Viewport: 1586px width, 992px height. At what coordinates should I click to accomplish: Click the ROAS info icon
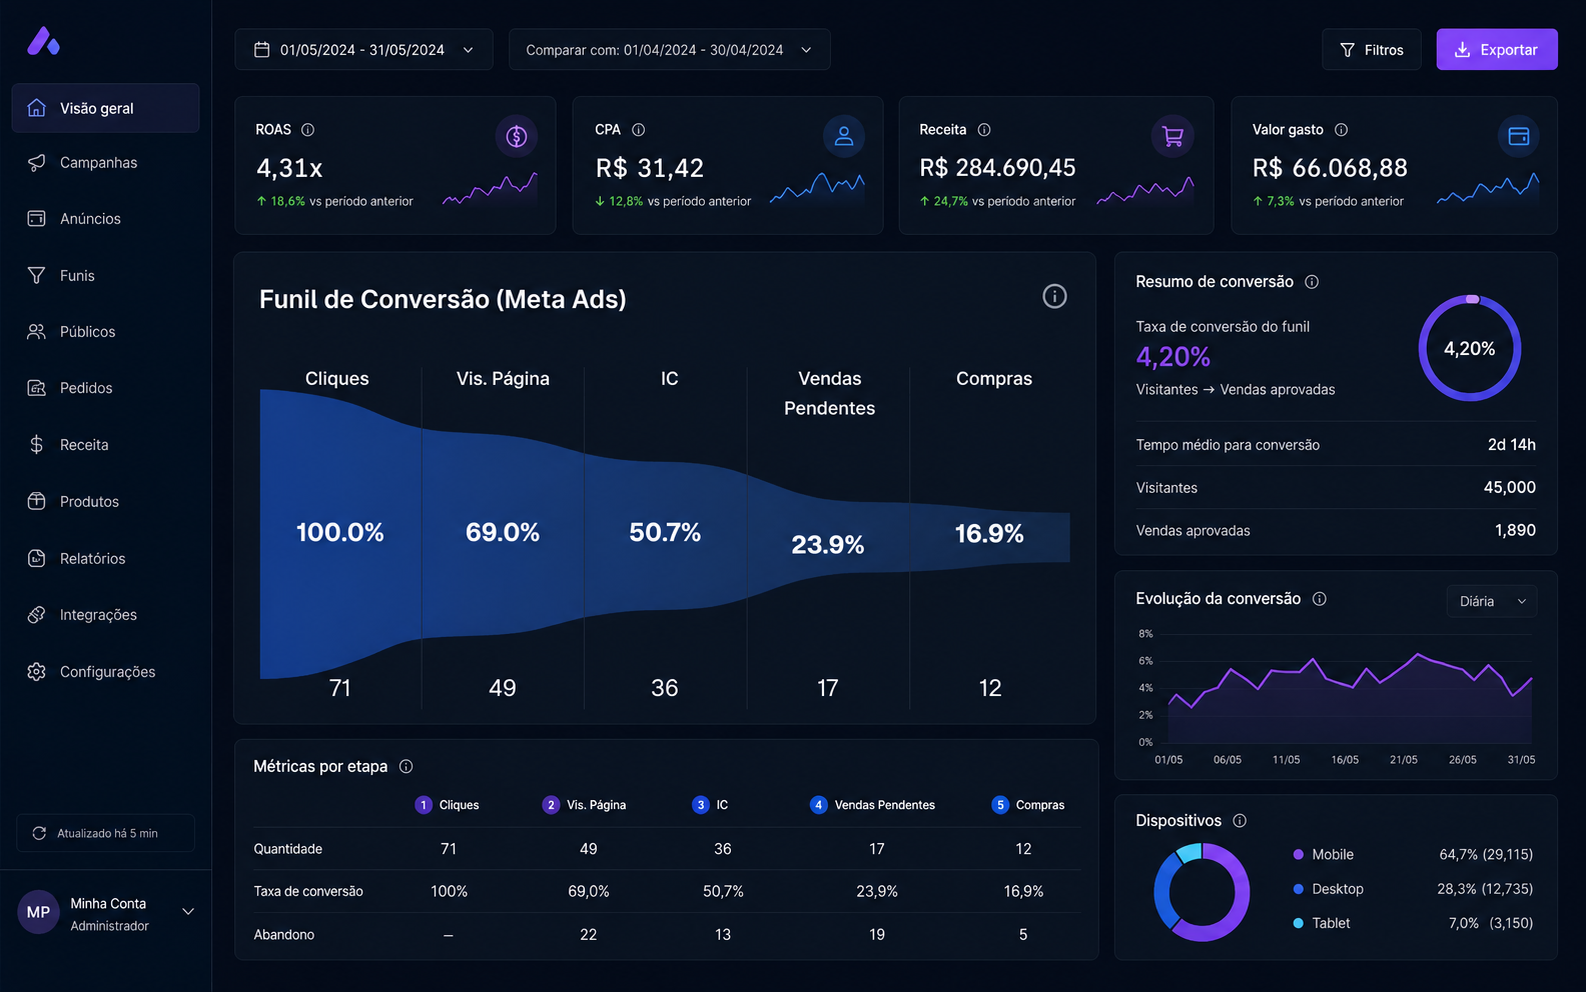[x=308, y=130]
